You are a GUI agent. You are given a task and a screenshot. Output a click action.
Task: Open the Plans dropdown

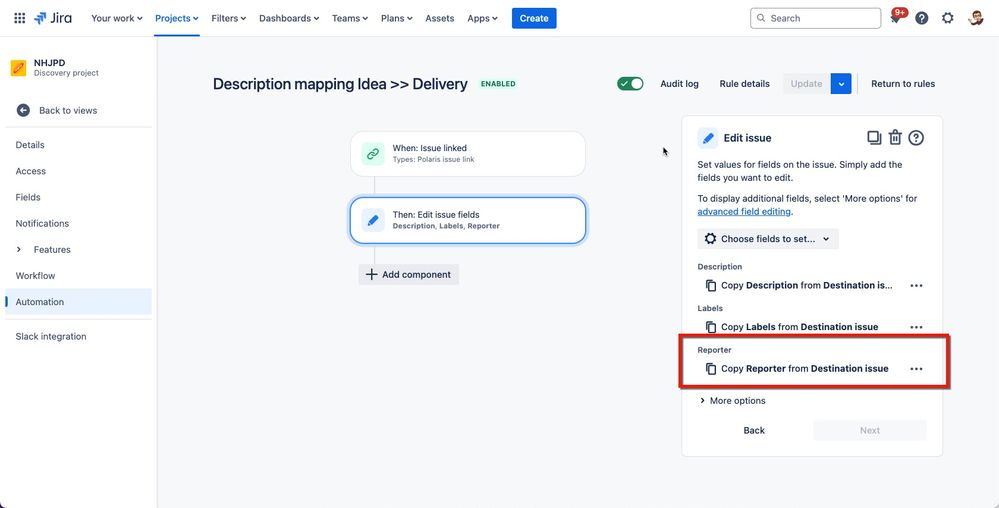(397, 18)
